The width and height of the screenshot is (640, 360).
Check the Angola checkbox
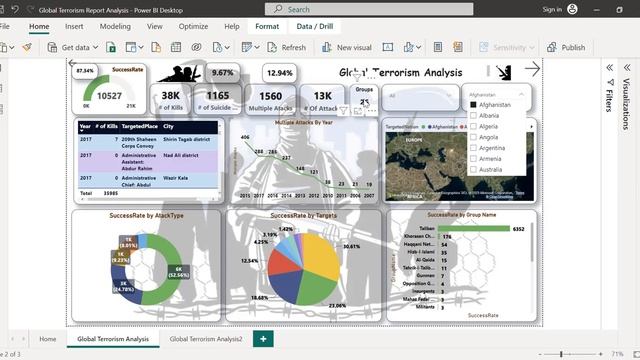click(x=473, y=137)
